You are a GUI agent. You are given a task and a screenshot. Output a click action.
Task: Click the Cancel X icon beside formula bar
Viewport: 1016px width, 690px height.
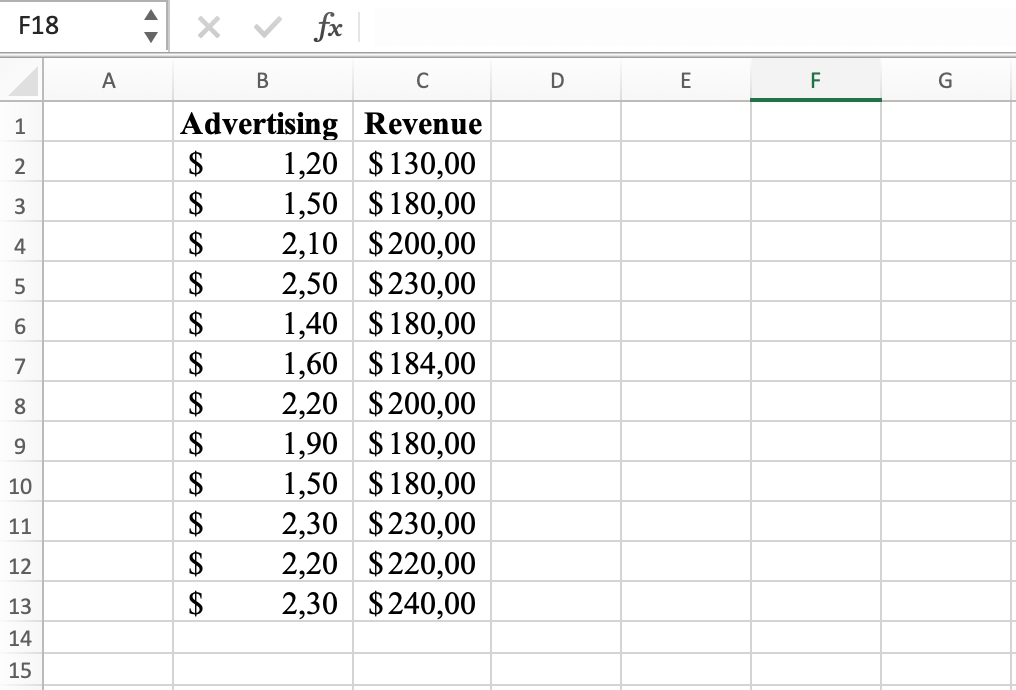(208, 27)
